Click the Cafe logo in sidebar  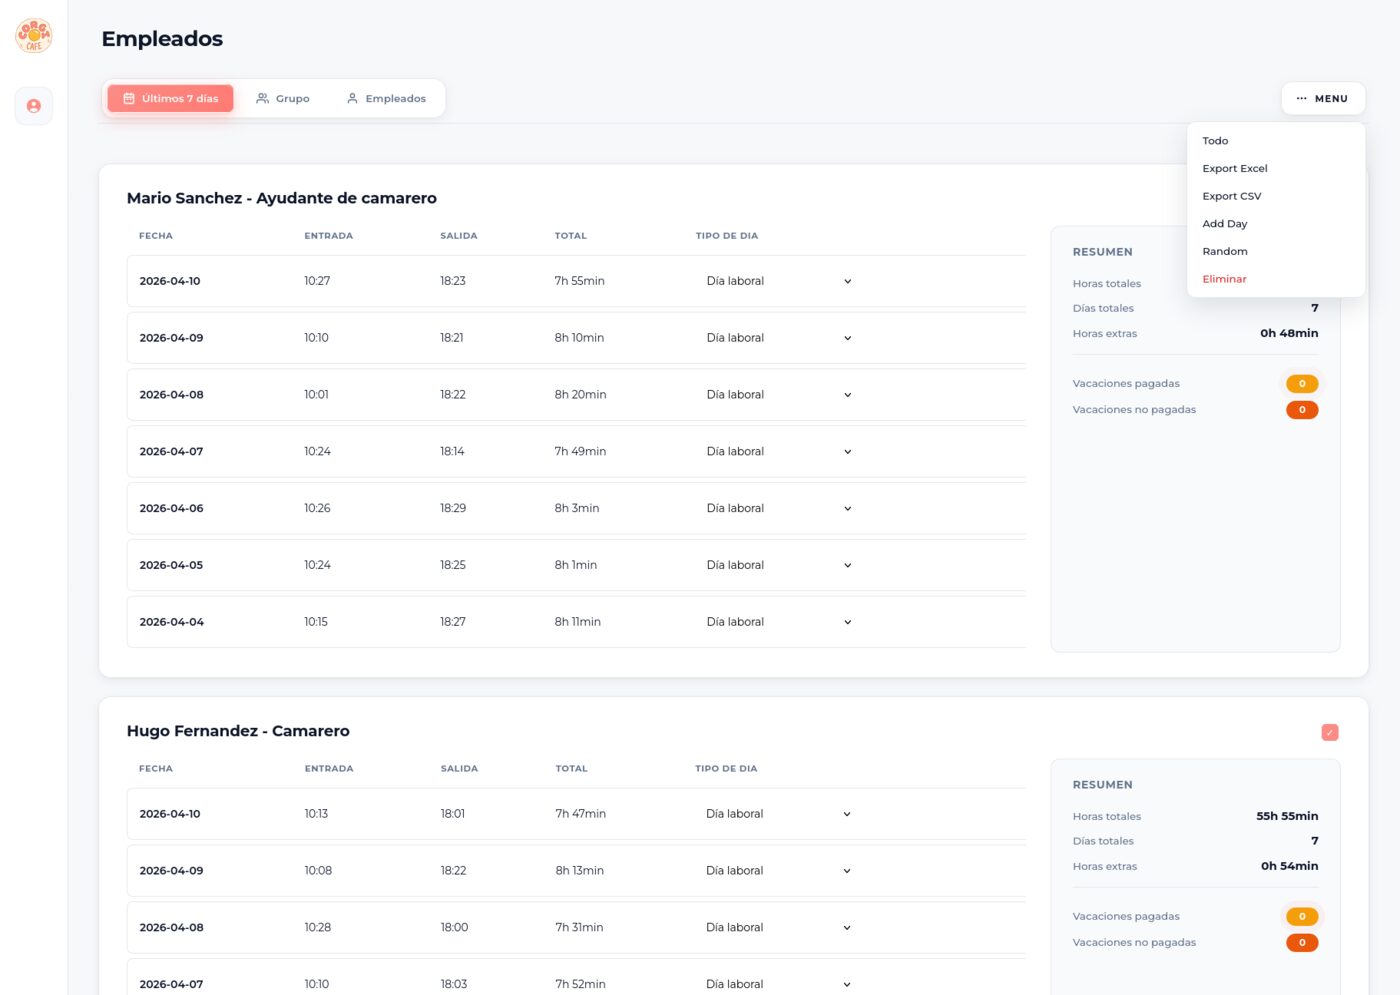click(x=34, y=36)
